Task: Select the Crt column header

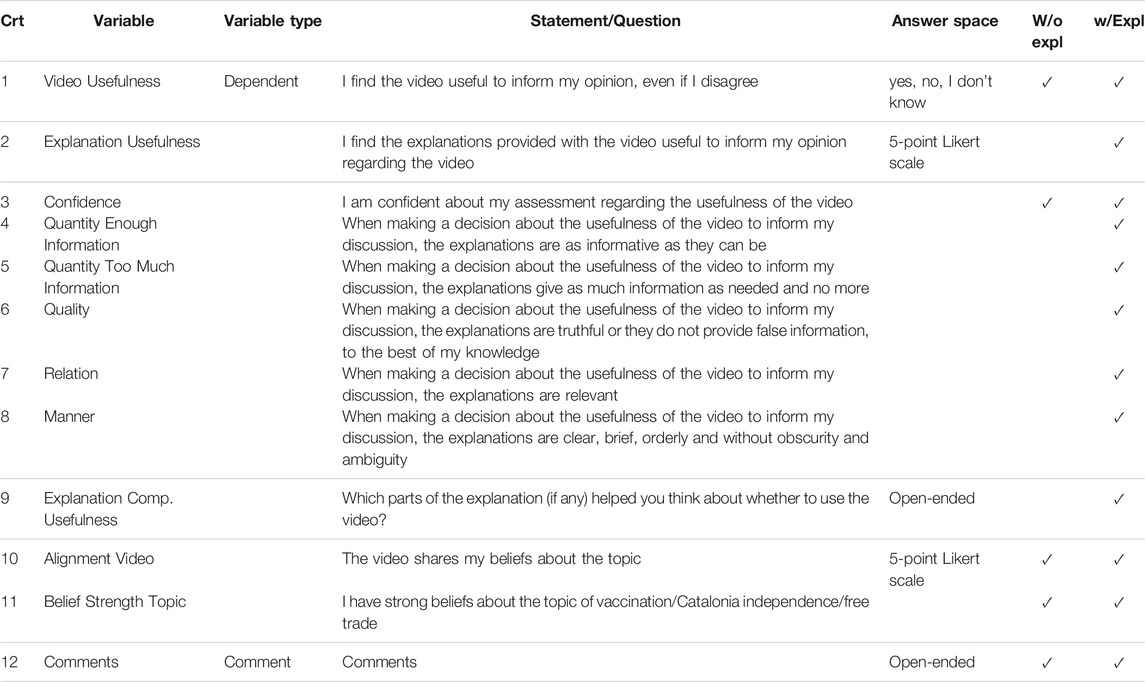Action: click(12, 21)
